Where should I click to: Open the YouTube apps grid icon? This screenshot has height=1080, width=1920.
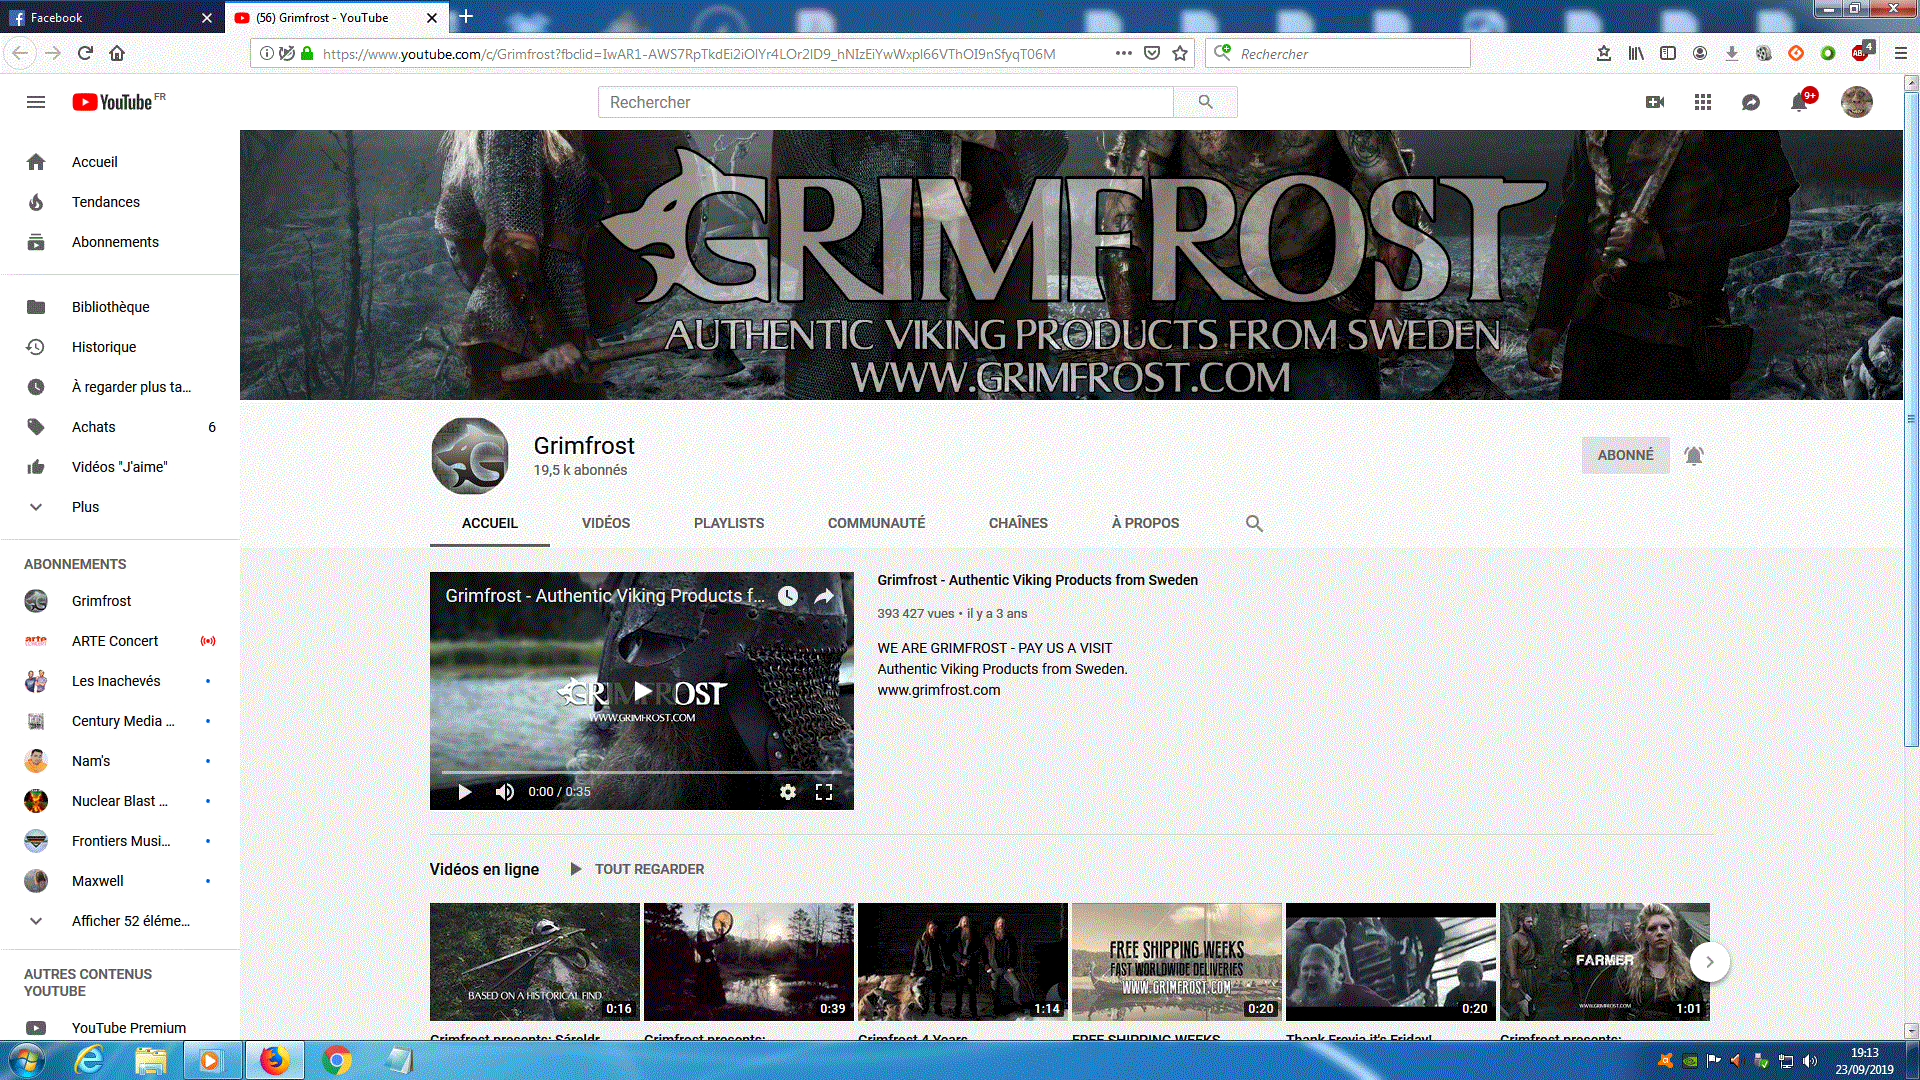(x=1703, y=102)
